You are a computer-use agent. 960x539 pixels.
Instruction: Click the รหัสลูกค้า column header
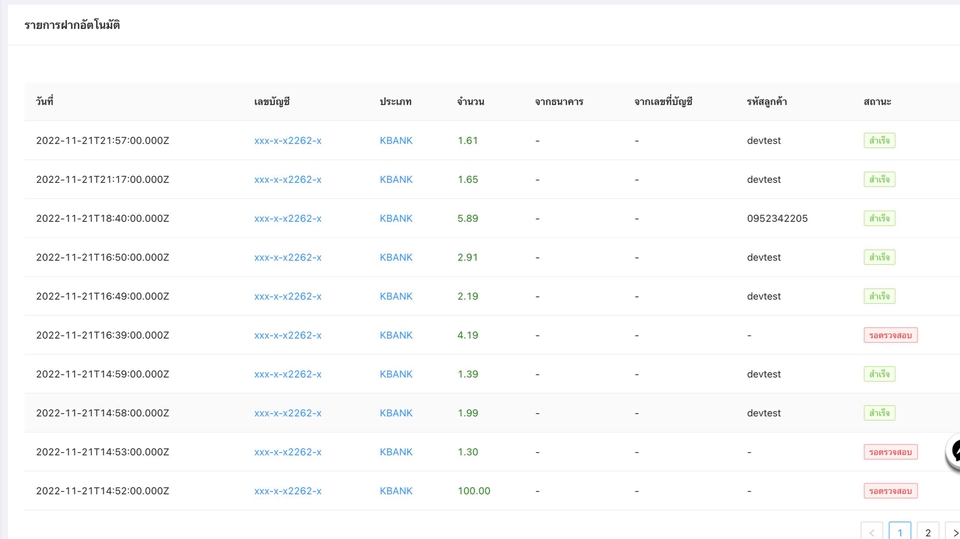767,101
